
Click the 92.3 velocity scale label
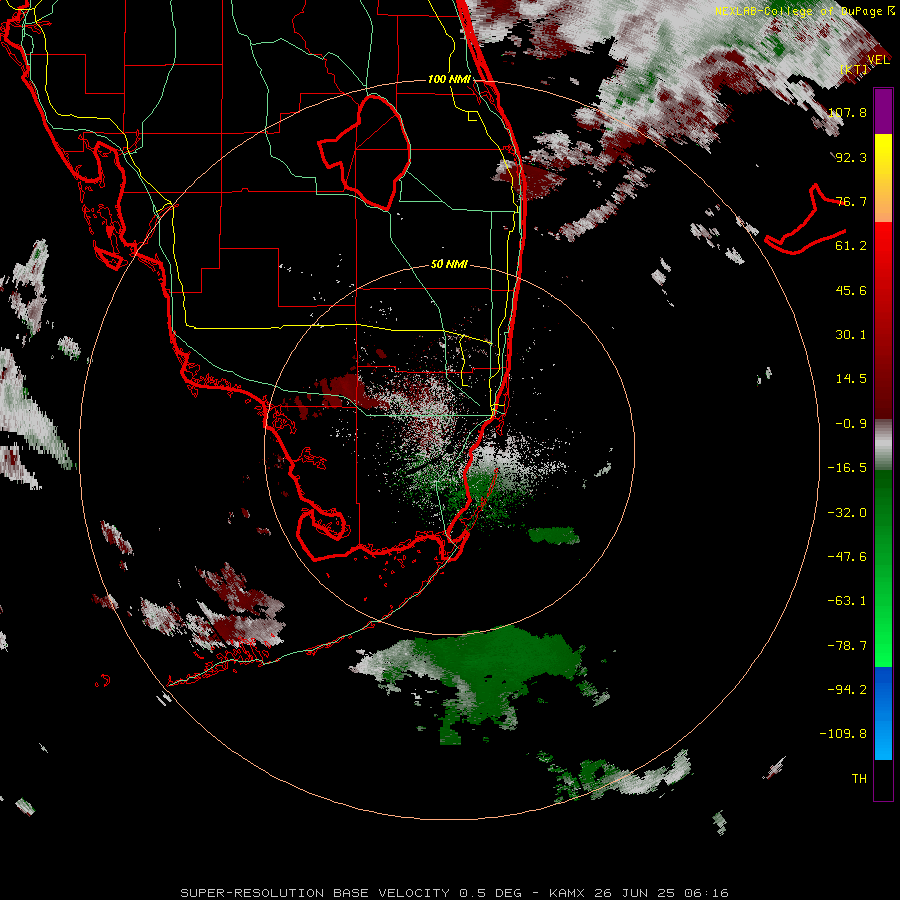tap(851, 157)
